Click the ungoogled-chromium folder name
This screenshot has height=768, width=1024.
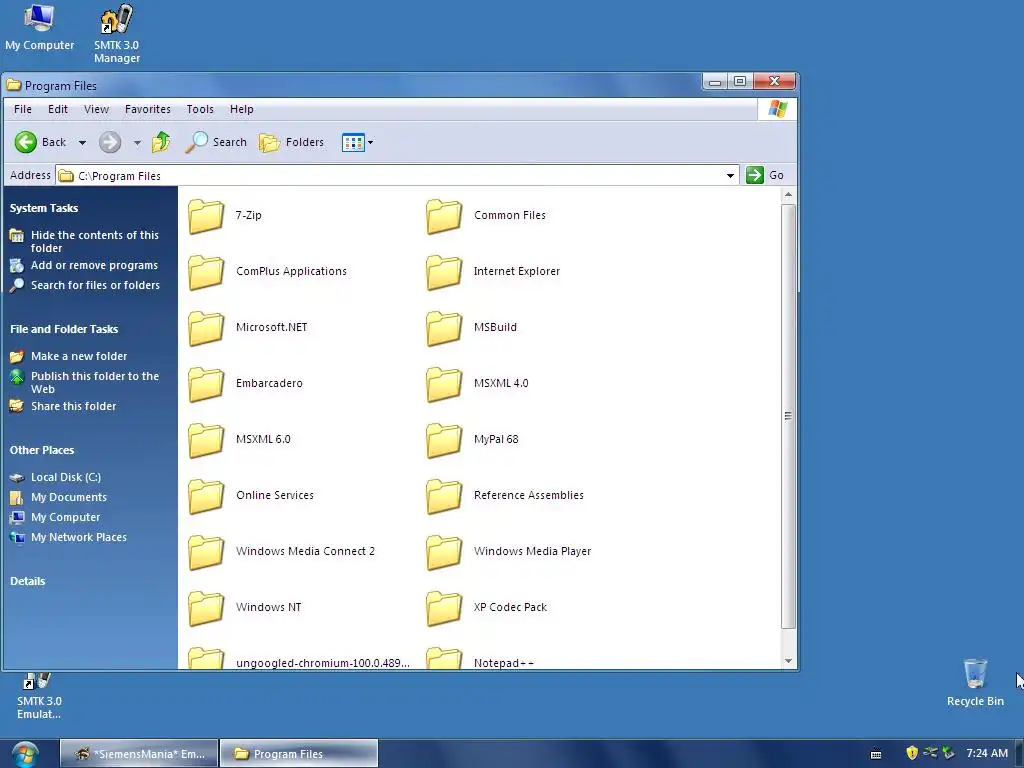[323, 663]
